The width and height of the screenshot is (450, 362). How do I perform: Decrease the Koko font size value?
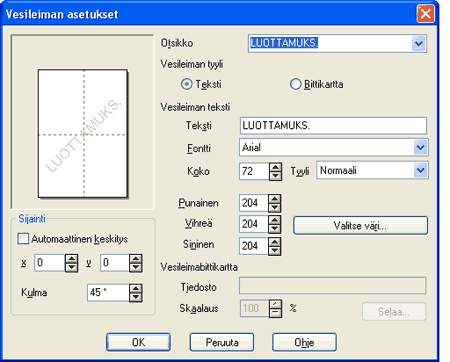tap(275, 176)
